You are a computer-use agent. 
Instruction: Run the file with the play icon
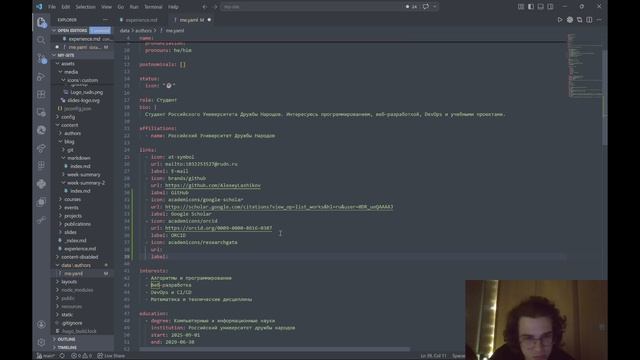pos(560,20)
